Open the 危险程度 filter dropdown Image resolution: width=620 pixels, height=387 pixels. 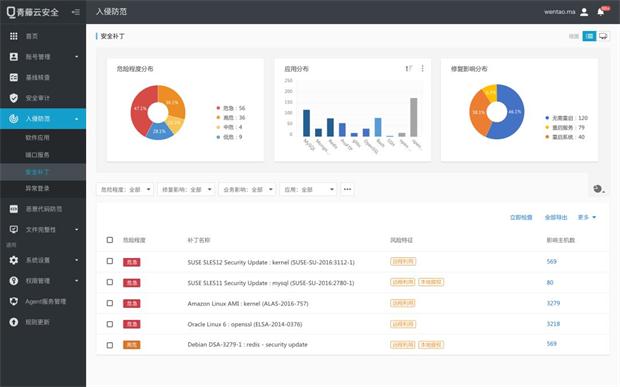click(x=125, y=189)
